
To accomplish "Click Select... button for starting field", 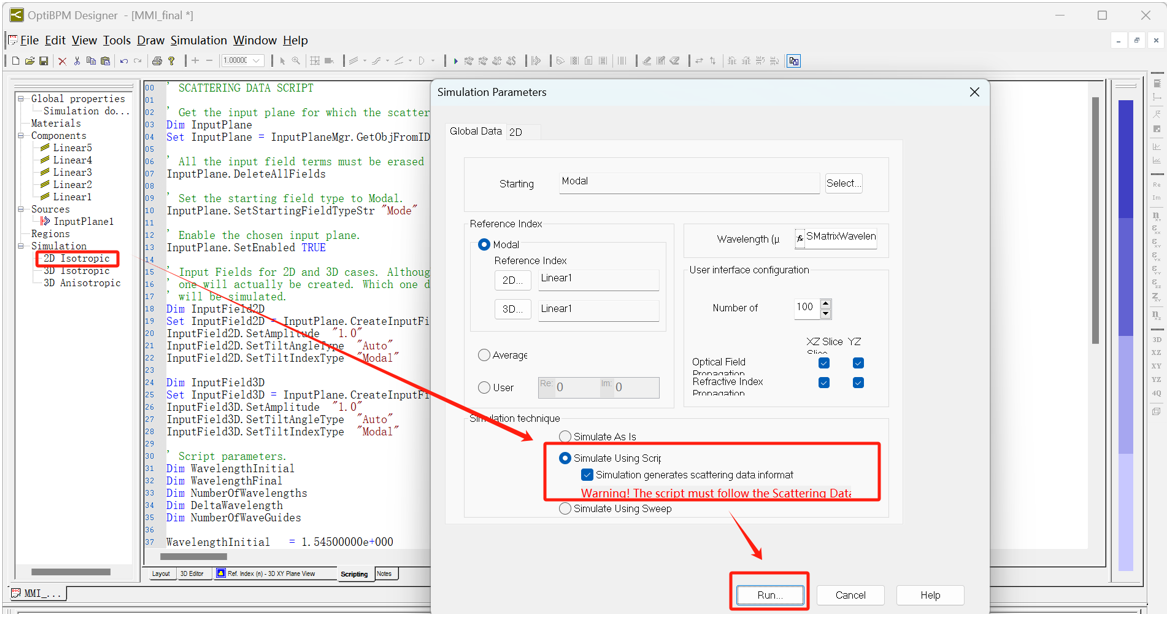I will point(842,183).
